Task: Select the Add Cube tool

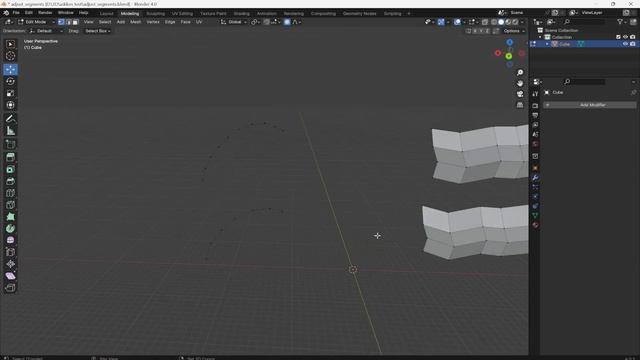Action: [11, 144]
